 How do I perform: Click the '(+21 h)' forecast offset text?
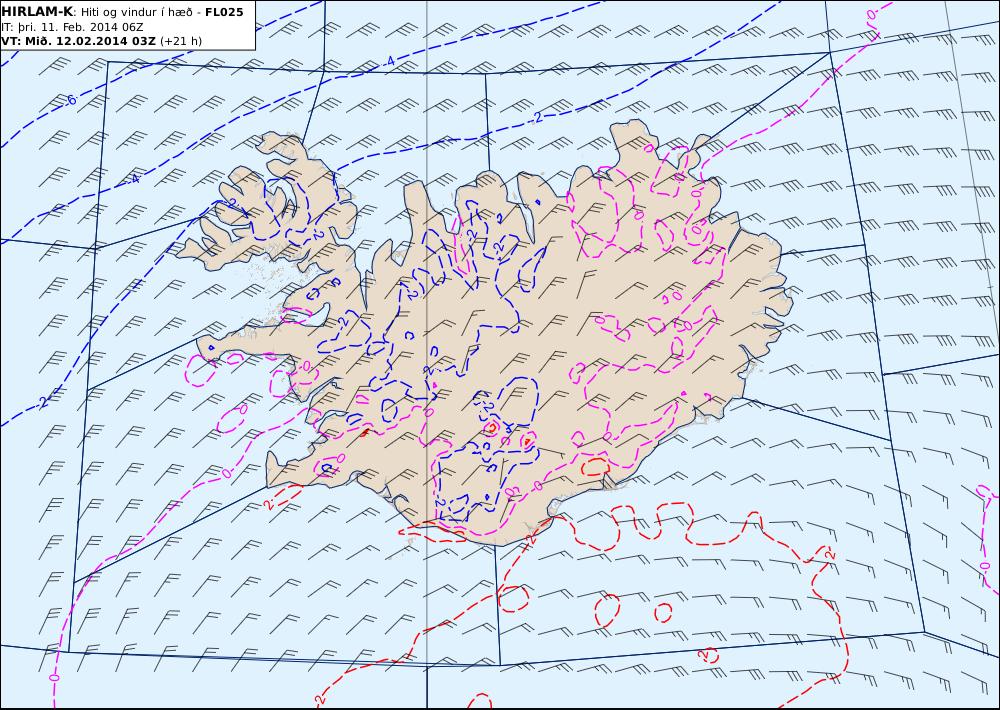coord(180,41)
